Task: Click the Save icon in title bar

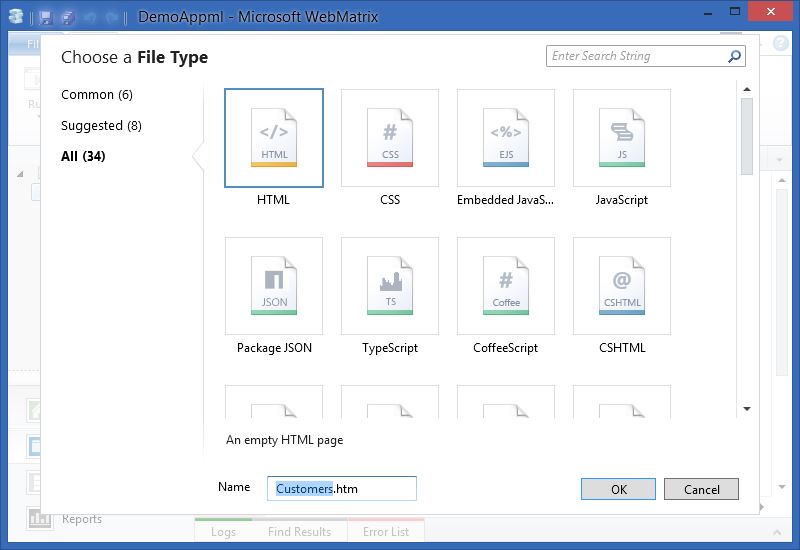Action: point(46,18)
